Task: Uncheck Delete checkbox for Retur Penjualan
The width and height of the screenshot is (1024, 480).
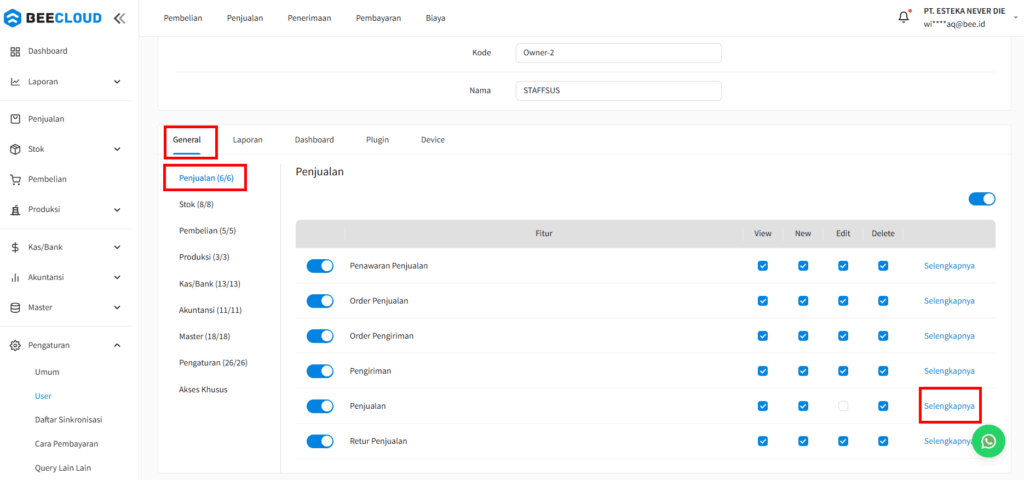Action: pos(883,441)
